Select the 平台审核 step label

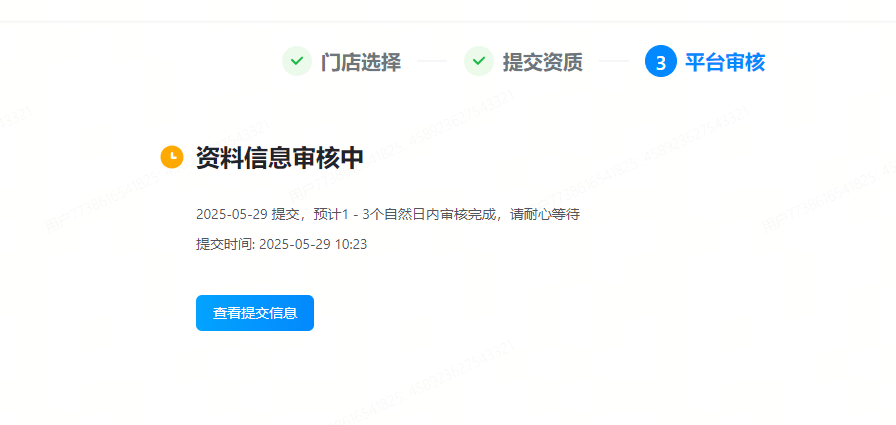coord(725,62)
